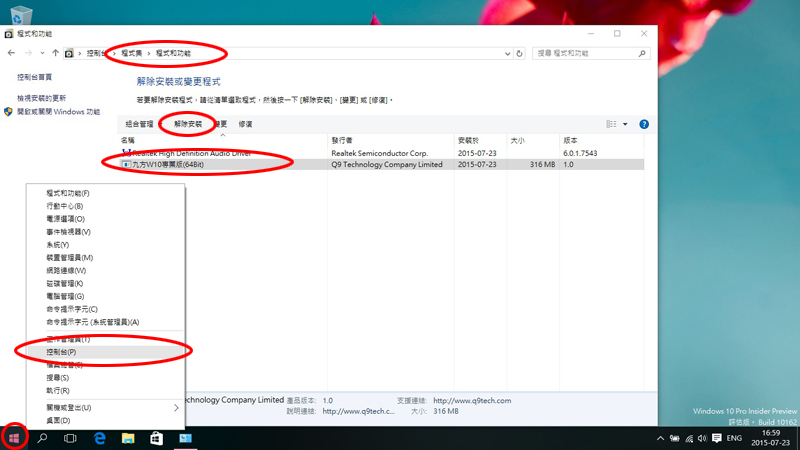Viewport: 800px width, 450px height.
Task: Choose 桌面(D) in Win+X menu
Action: pyautogui.click(x=106, y=420)
